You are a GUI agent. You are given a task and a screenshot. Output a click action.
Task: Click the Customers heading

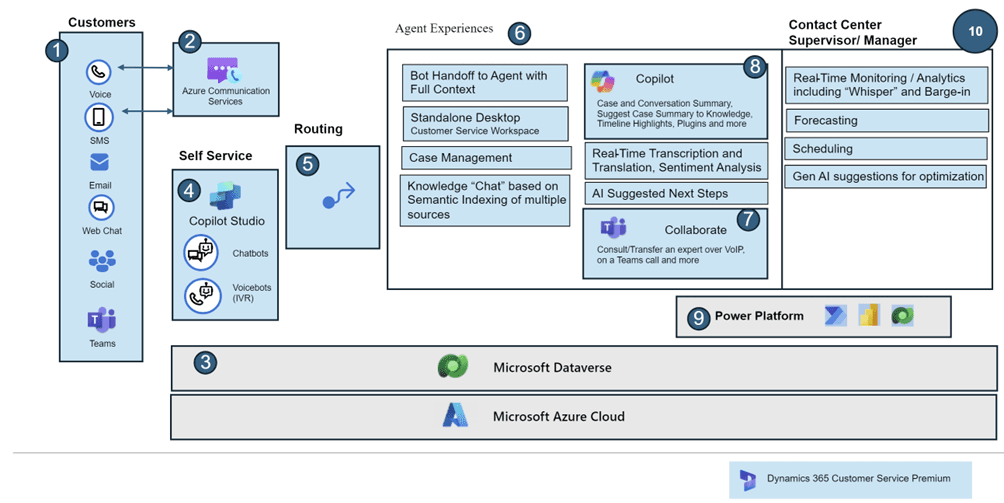pos(102,22)
